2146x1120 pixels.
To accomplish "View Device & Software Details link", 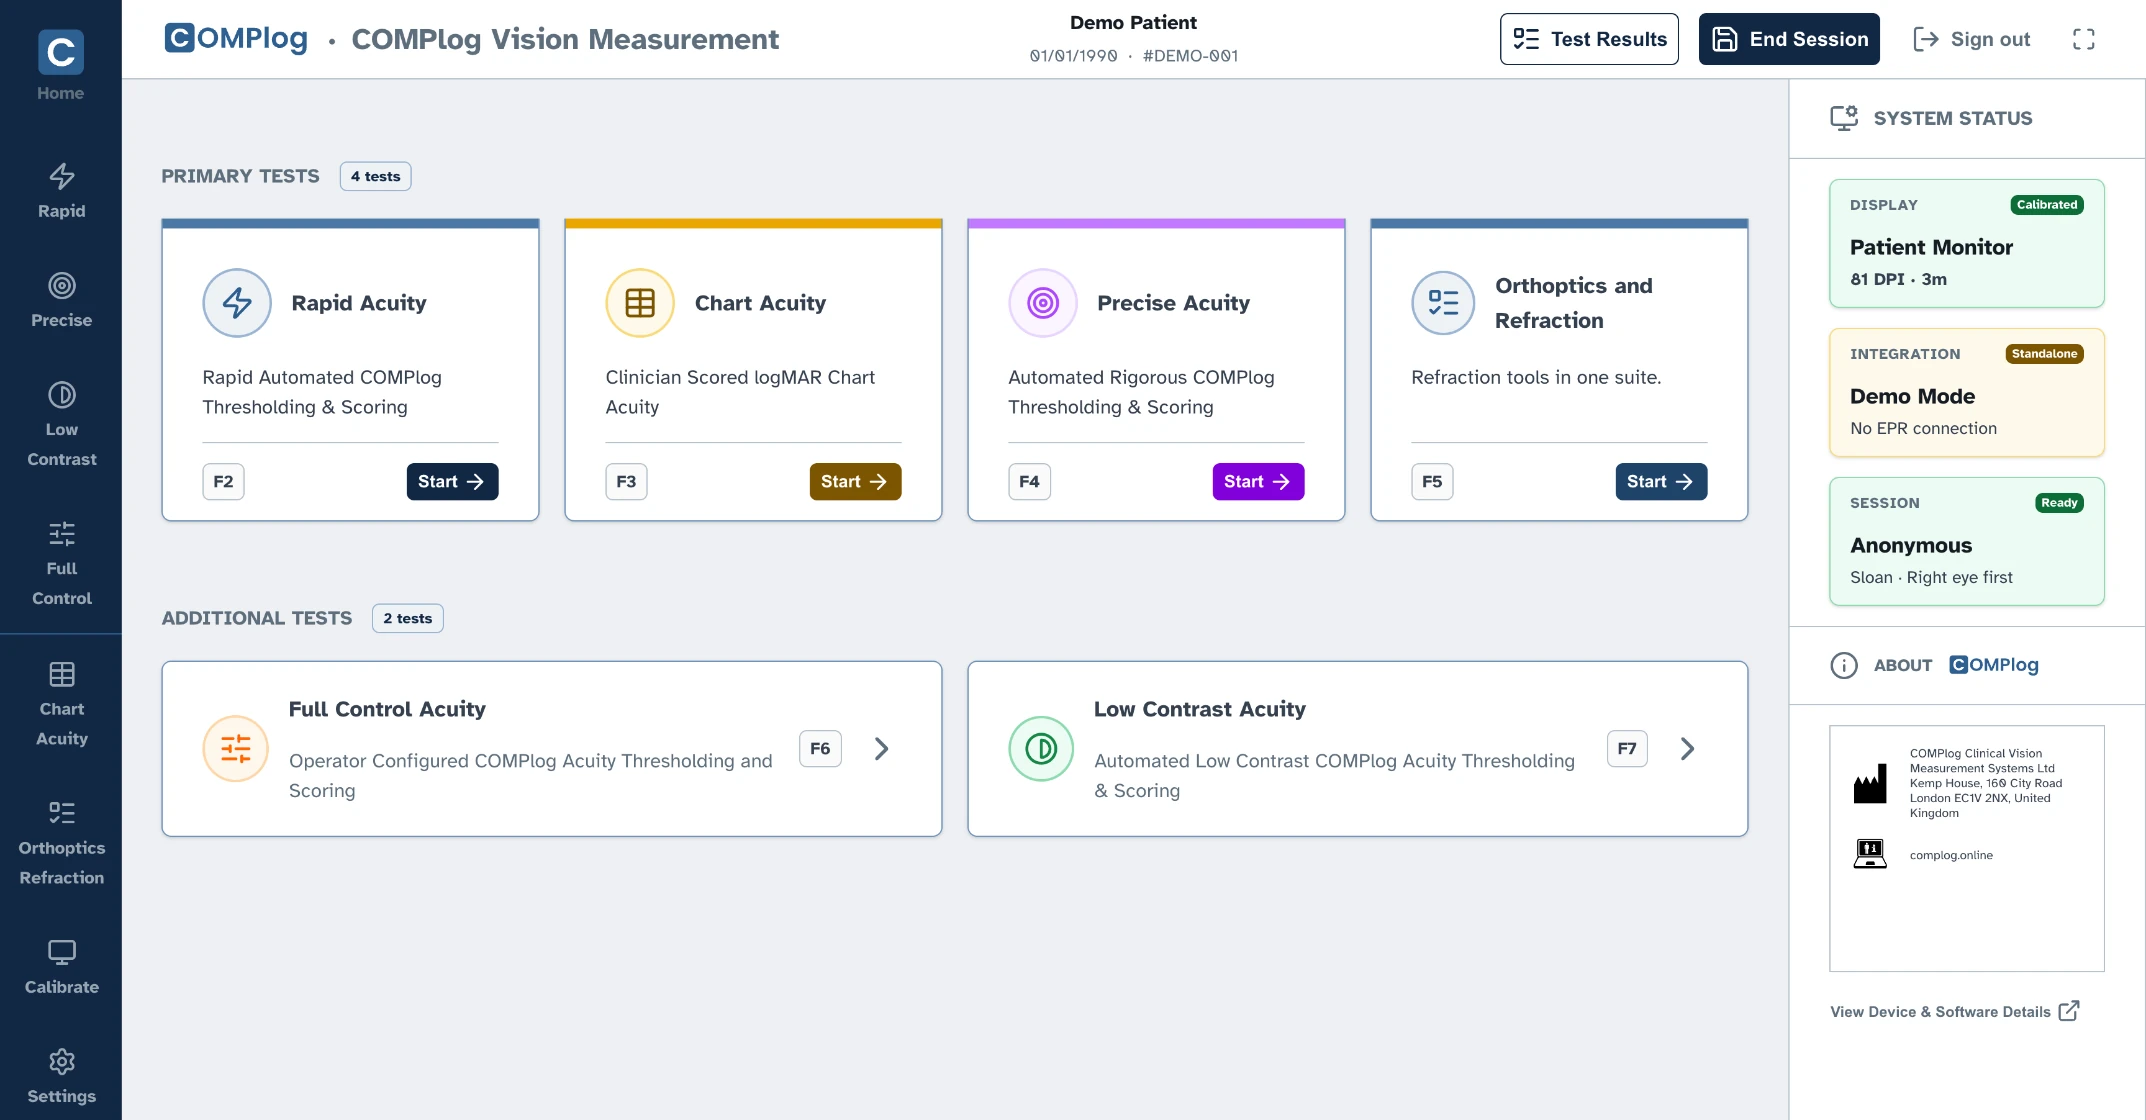I will [1954, 1011].
